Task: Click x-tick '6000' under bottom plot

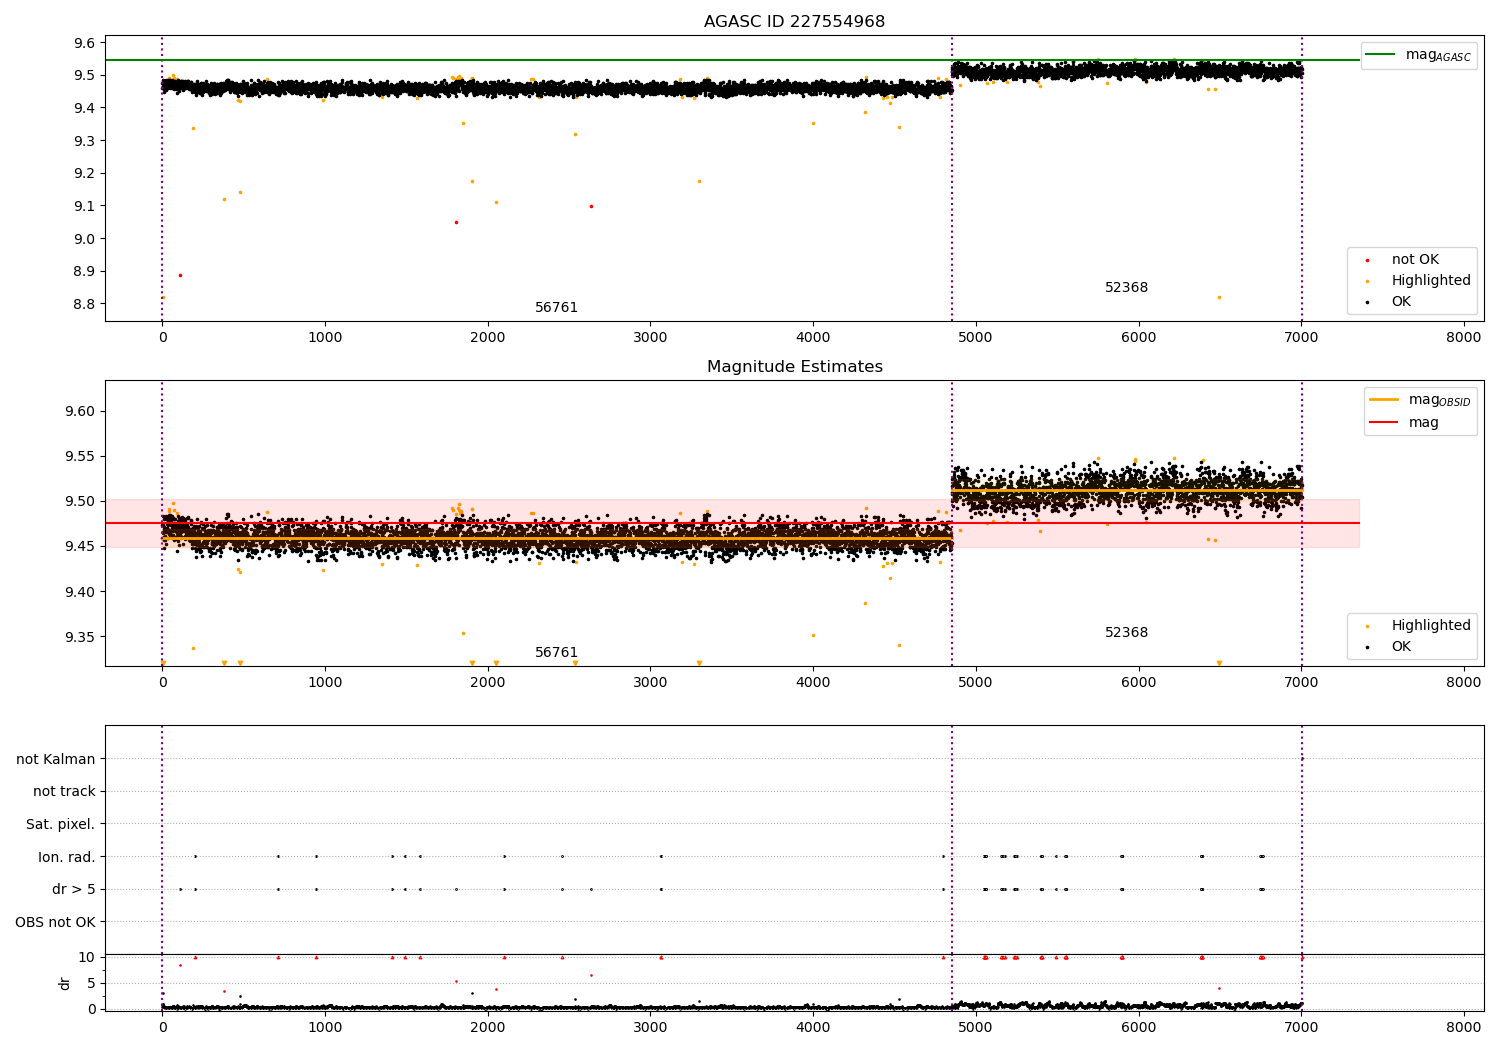Action: [1138, 1027]
